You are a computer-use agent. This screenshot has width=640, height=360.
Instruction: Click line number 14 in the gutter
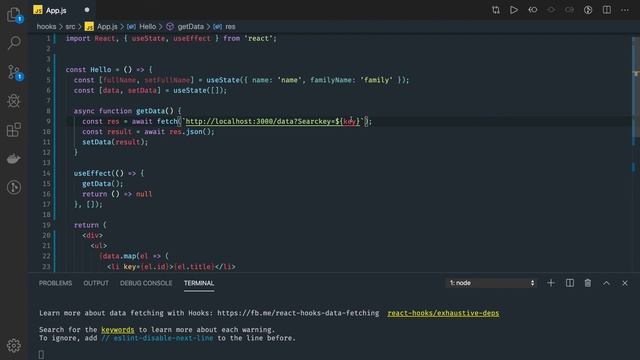point(47,173)
